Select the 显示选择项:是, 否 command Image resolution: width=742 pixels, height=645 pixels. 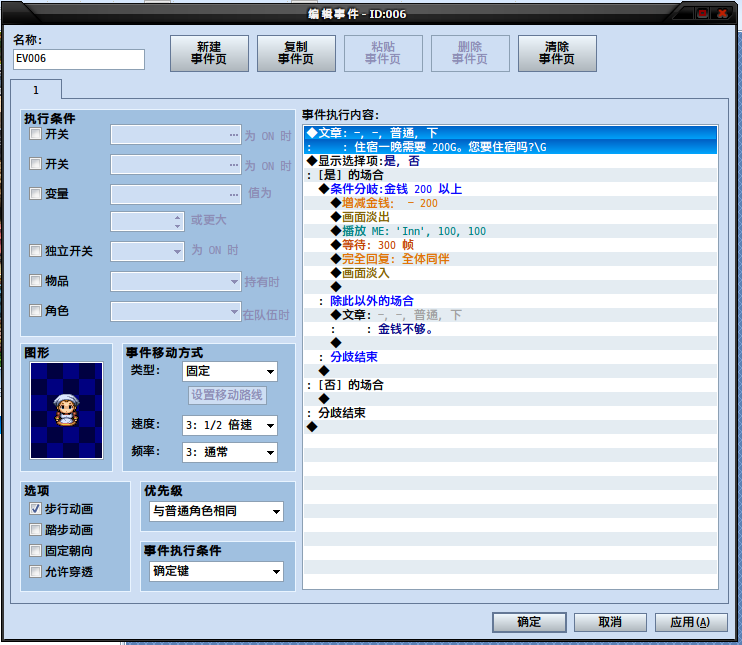tap(510, 161)
